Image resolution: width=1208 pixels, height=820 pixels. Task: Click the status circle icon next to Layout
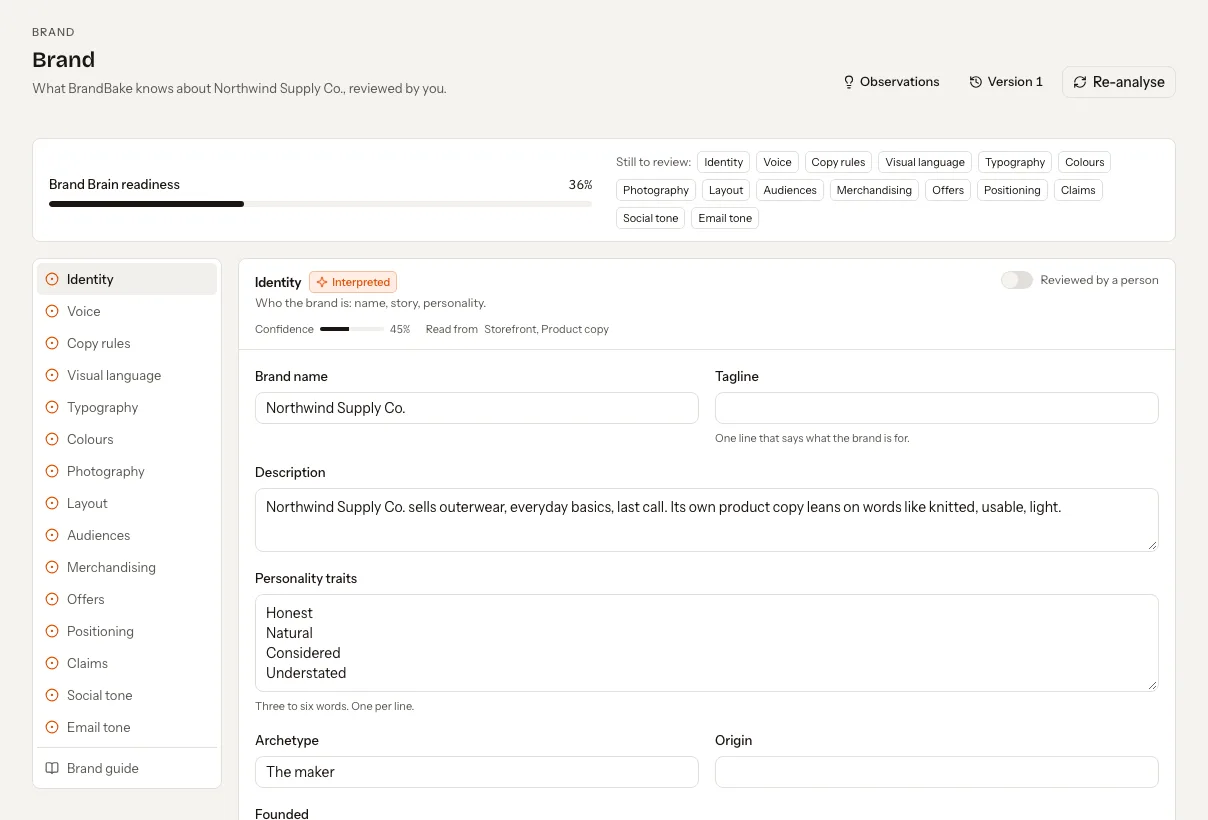click(52, 503)
